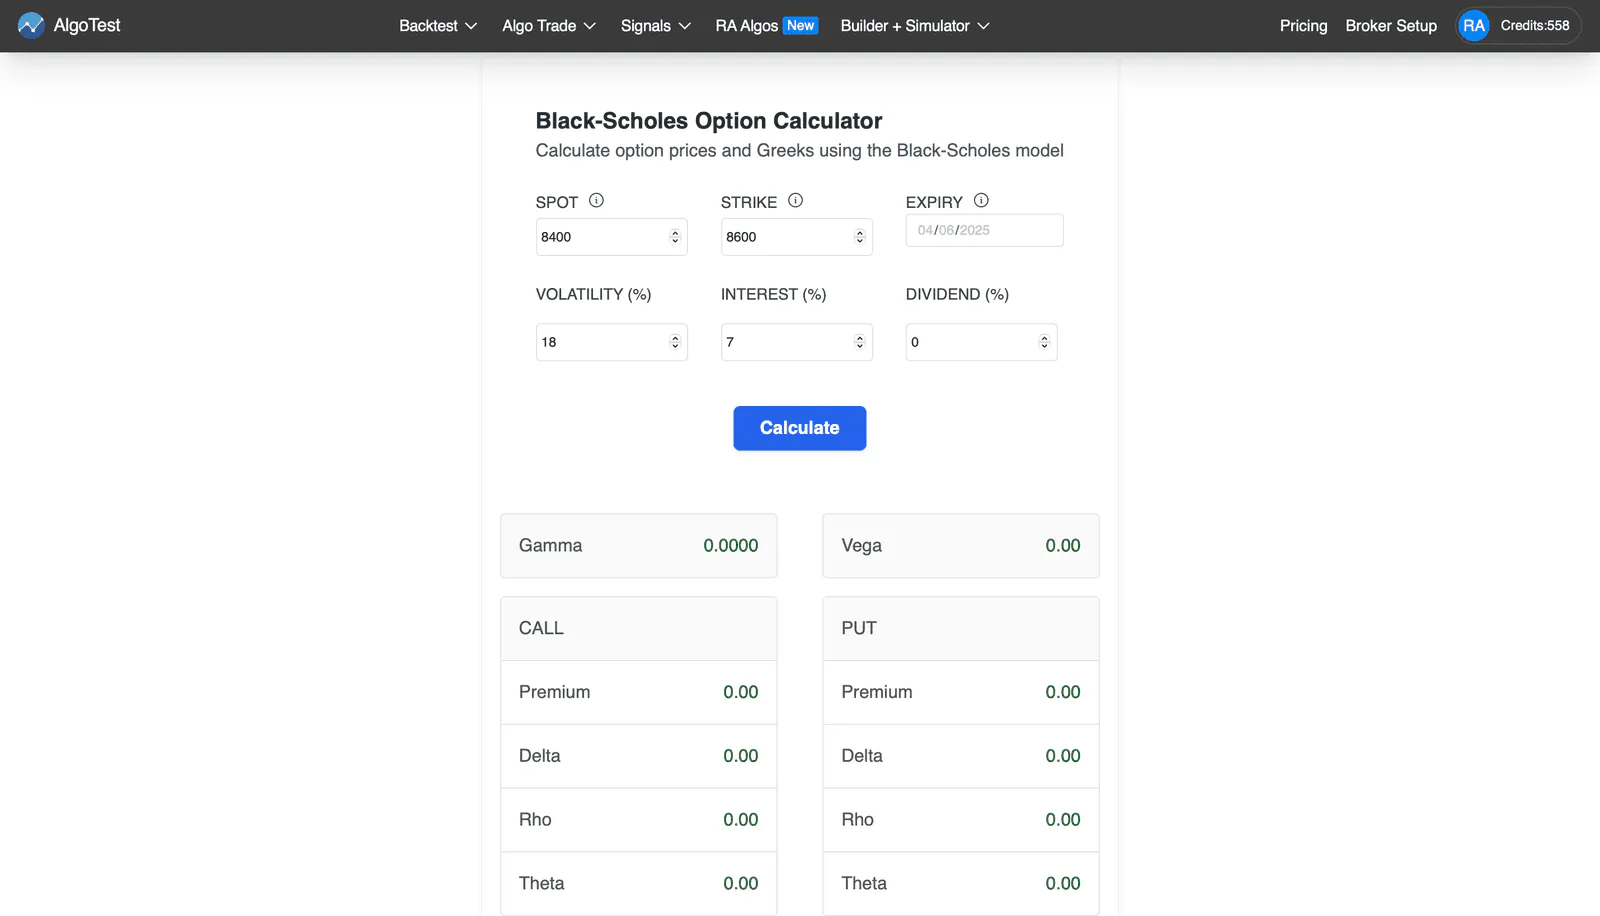Adjust the Dividend stepper arrows
1600x916 pixels.
point(1044,342)
